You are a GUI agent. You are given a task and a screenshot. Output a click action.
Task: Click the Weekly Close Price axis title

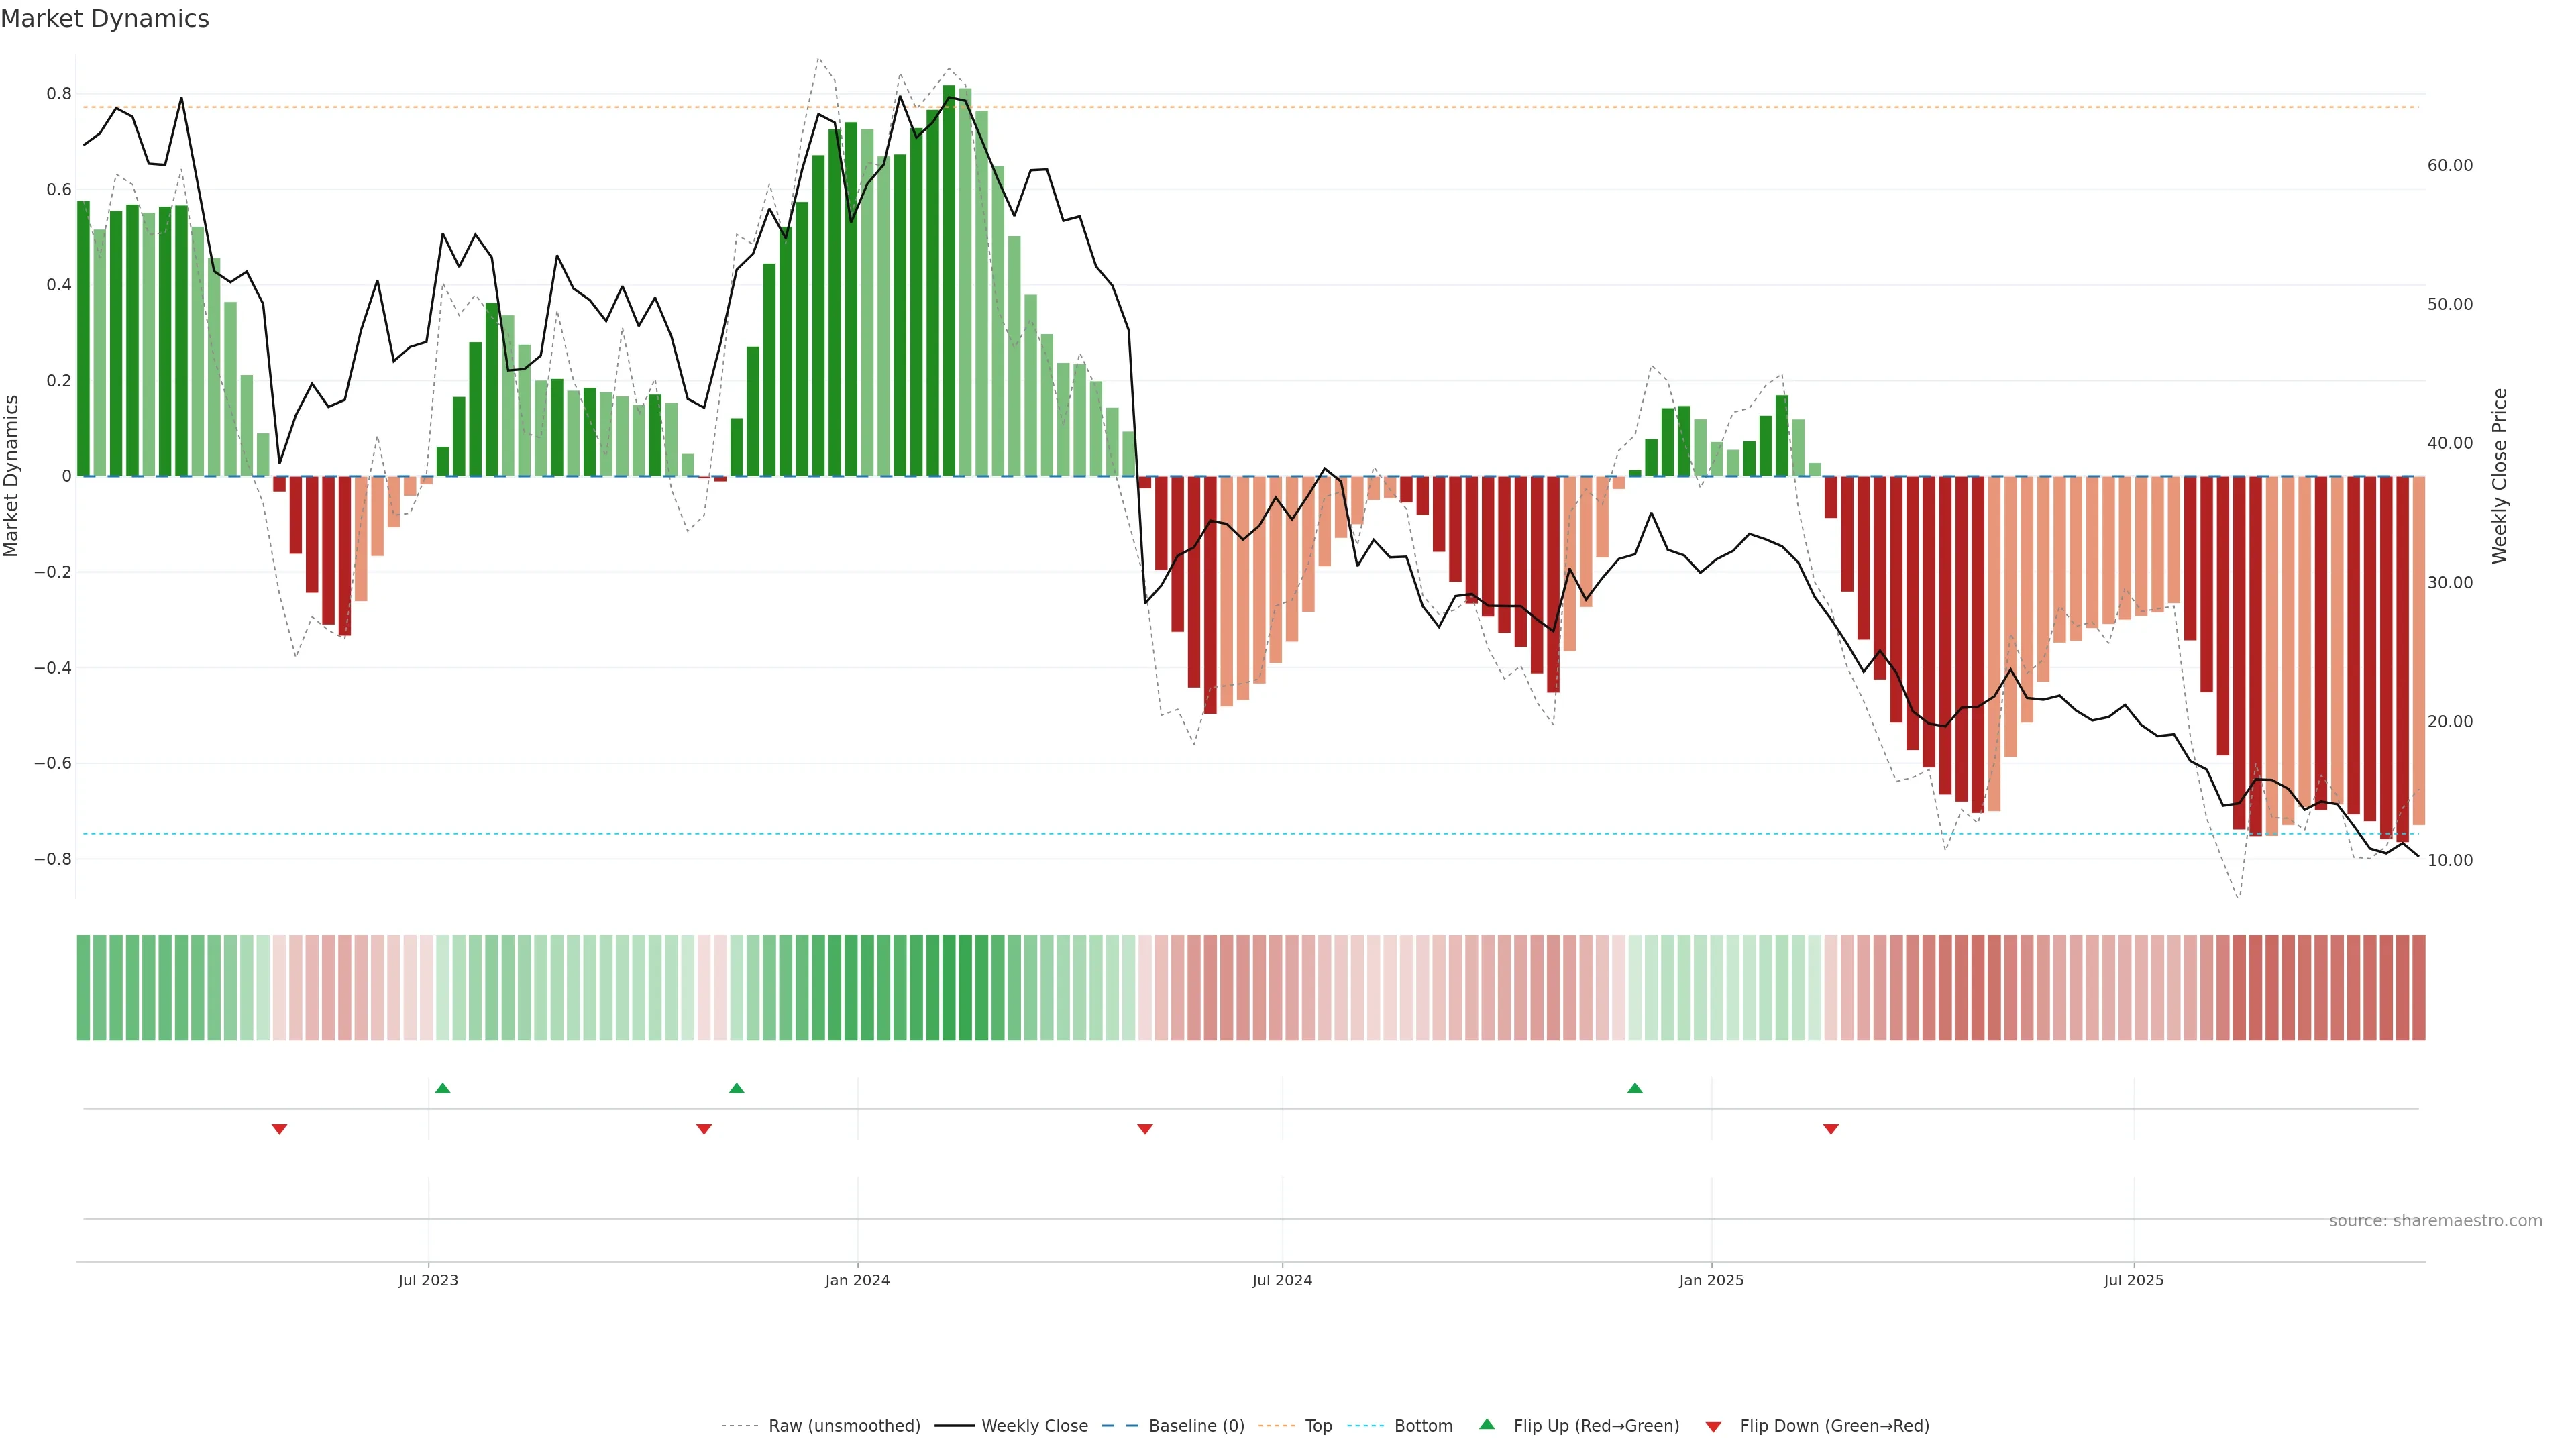point(2499,476)
